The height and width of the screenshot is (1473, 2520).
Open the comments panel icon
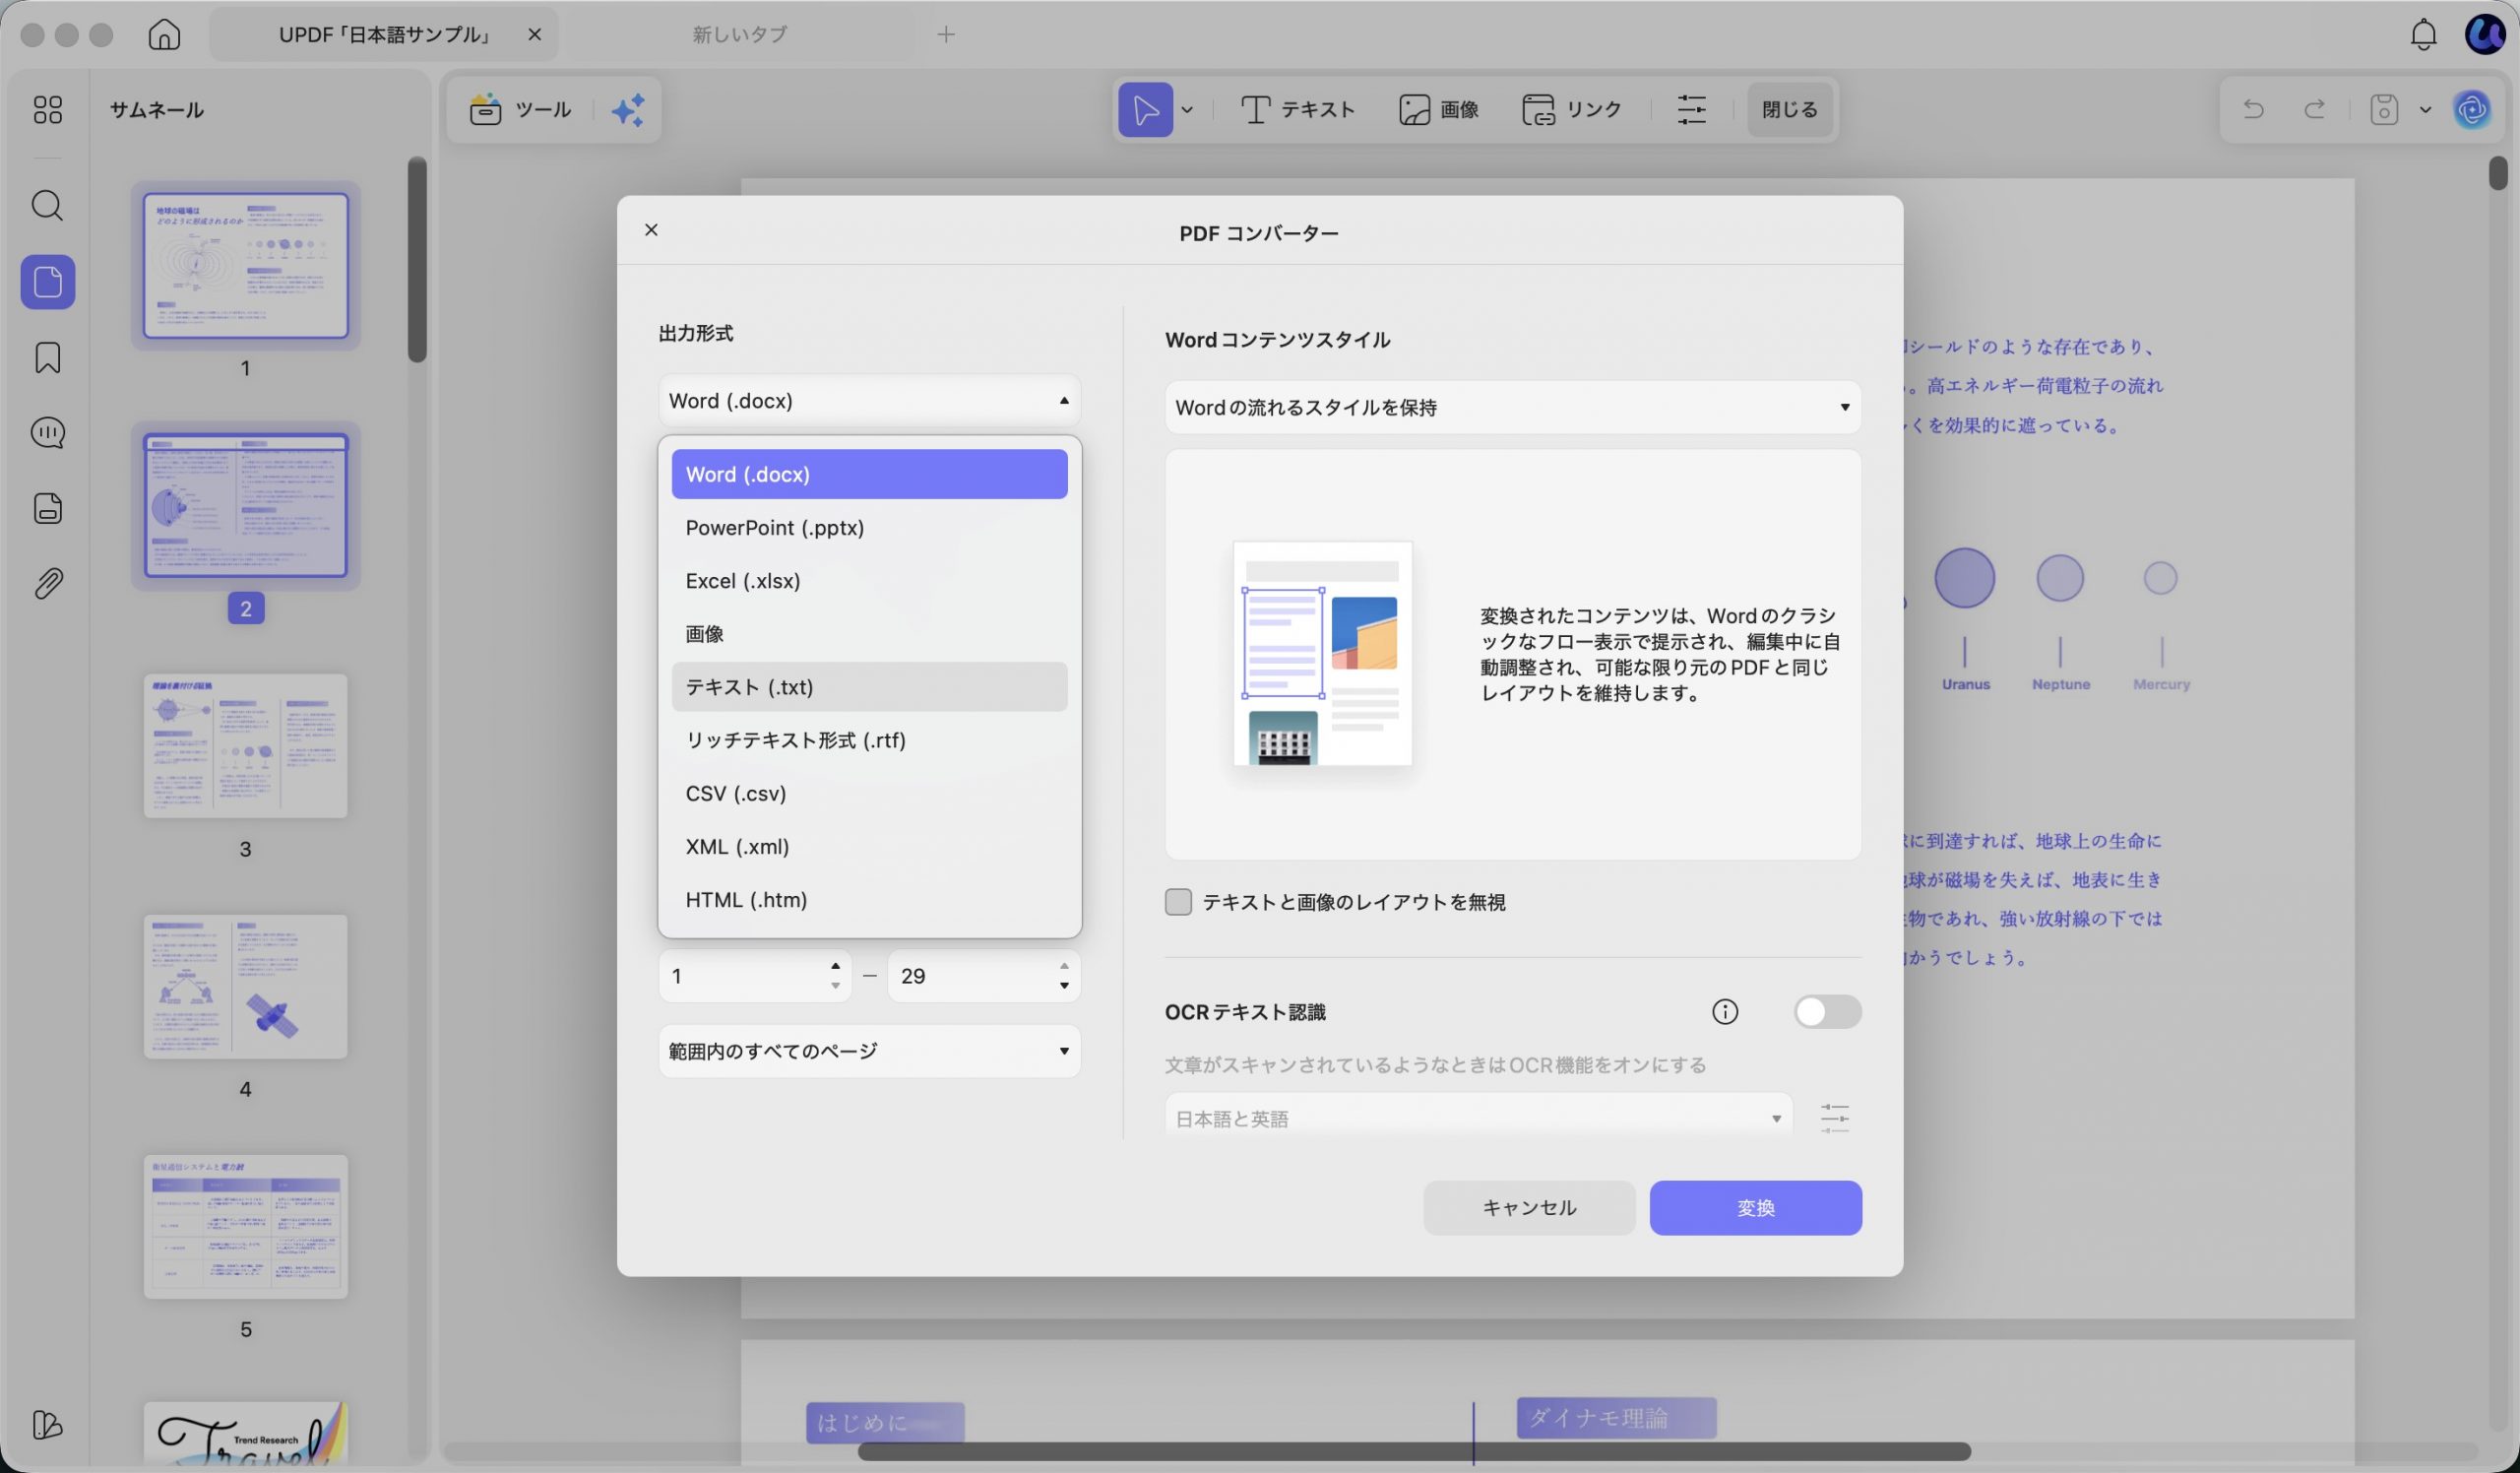coord(48,433)
